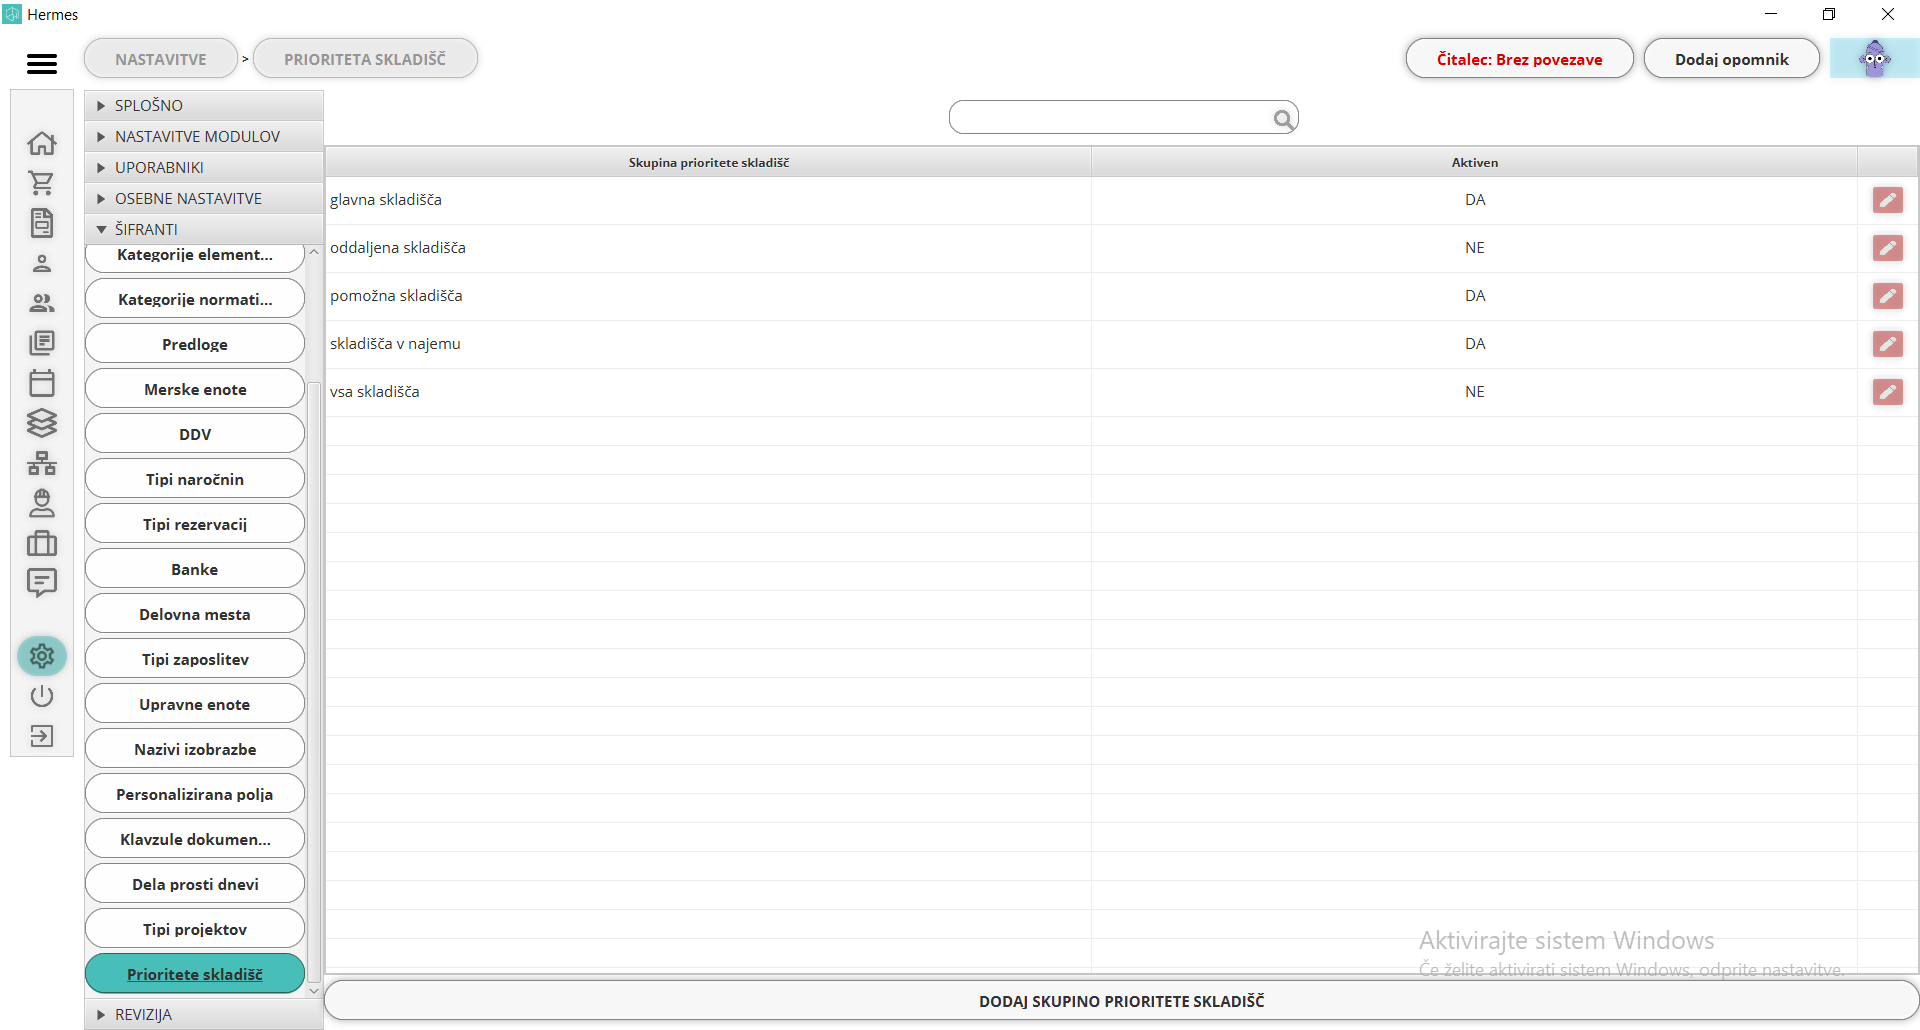Open the clipboard document icon in sidebar
The height and width of the screenshot is (1030, 1920).
42,223
